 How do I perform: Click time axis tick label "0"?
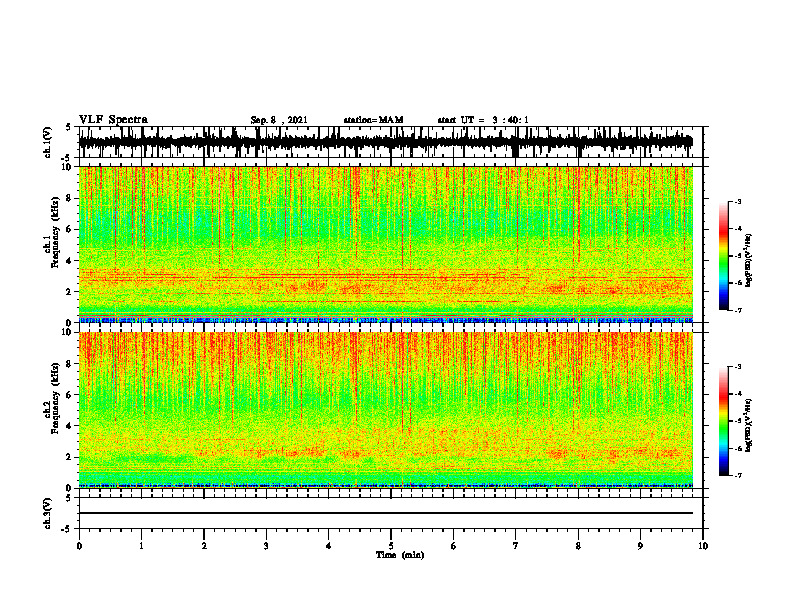coord(79,546)
